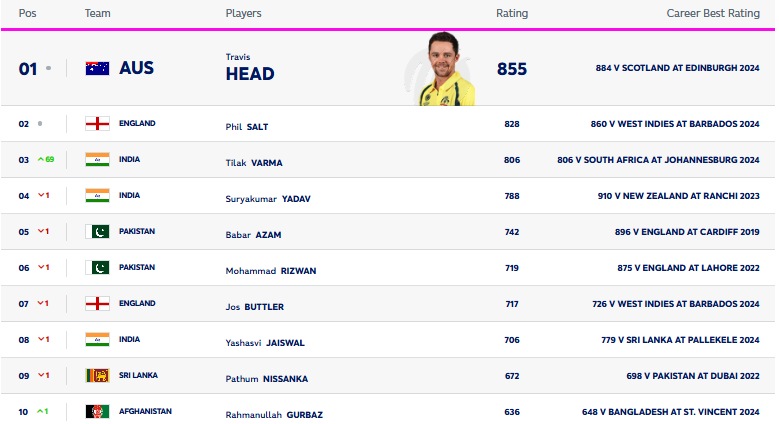Click India flag in Tilak Varma row
Image resolution: width=779 pixels, height=424 pixels.
point(97,160)
